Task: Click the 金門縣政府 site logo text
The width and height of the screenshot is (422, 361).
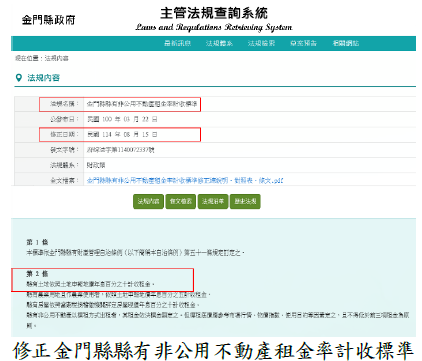Action: tap(48, 20)
